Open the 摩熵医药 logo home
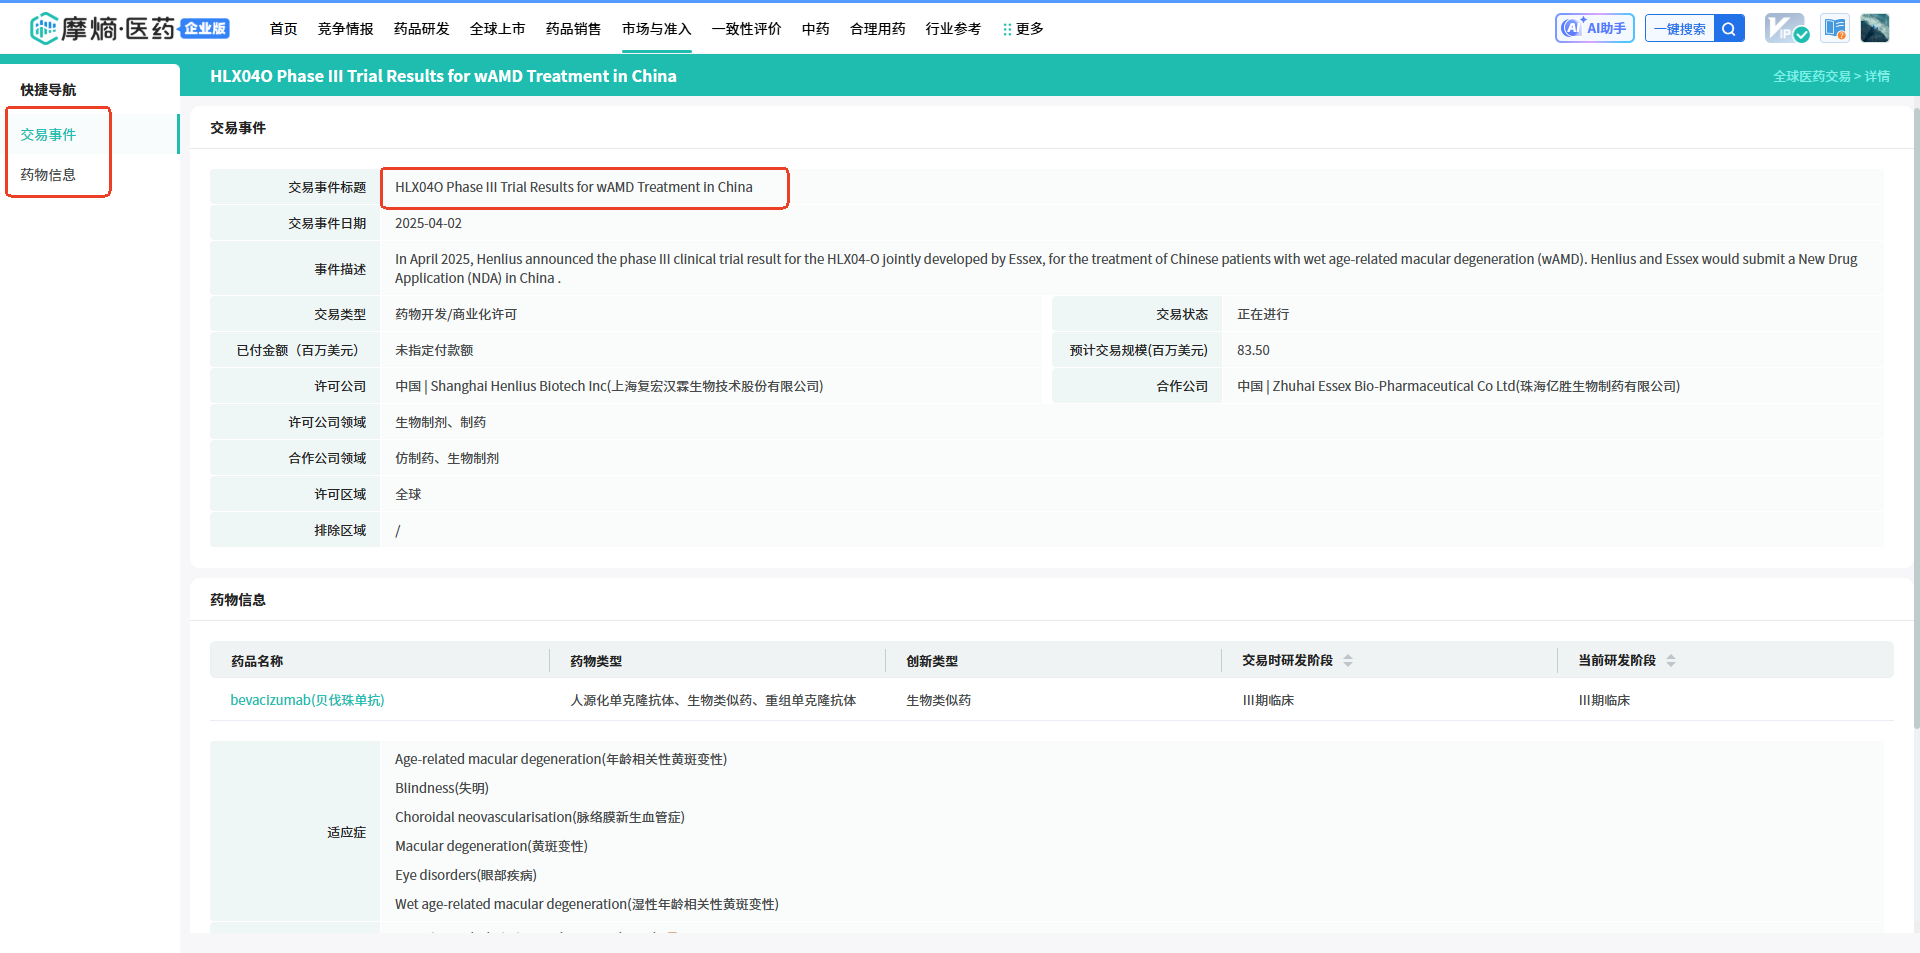This screenshot has width=1920, height=953. [102, 29]
